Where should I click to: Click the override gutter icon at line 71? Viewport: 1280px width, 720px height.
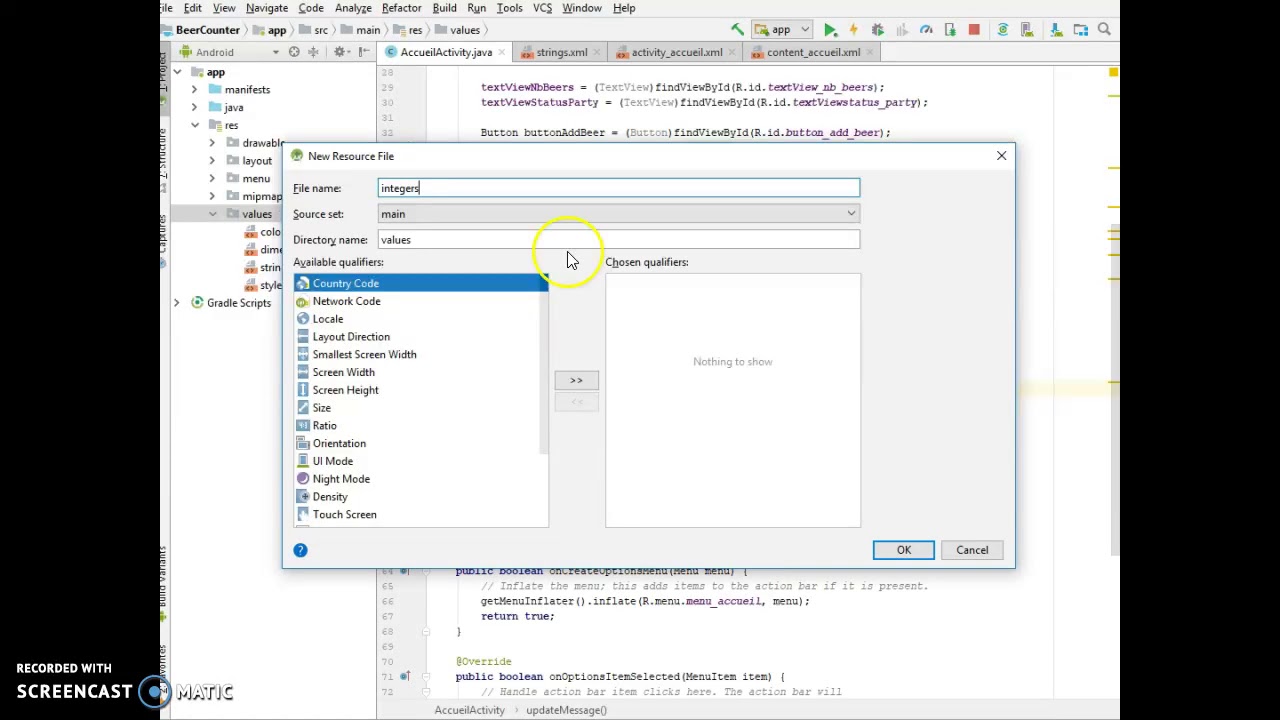coord(404,677)
